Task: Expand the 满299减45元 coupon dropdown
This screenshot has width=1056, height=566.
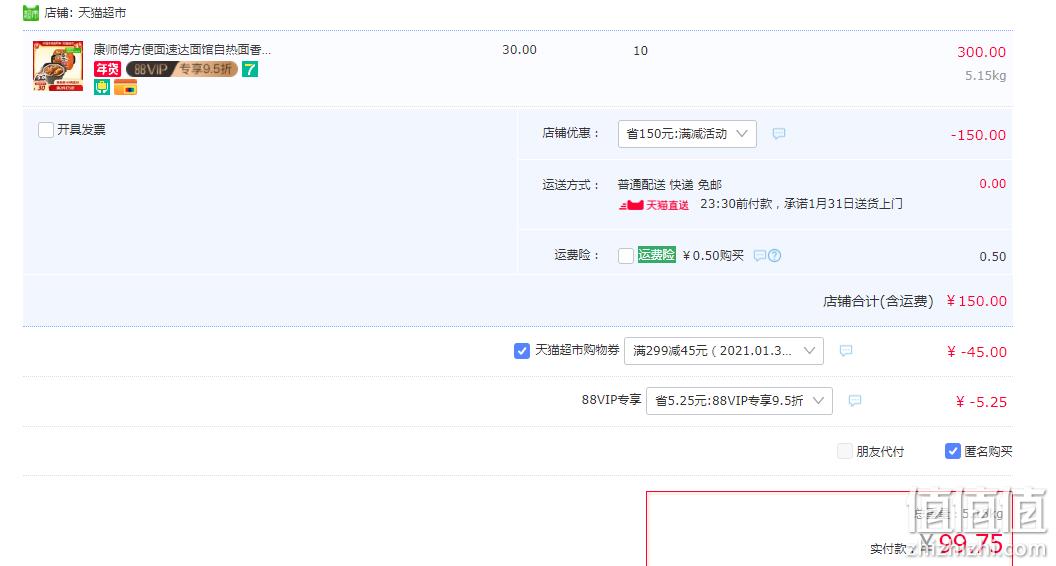Action: coord(723,350)
